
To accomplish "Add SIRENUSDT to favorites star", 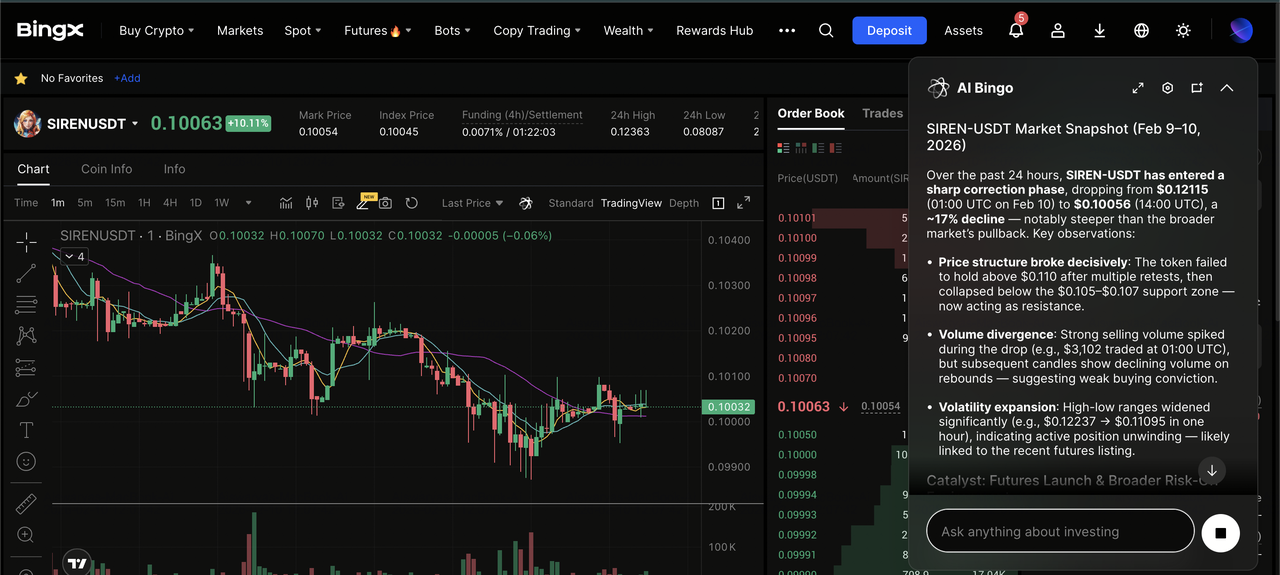I will (x=21, y=78).
